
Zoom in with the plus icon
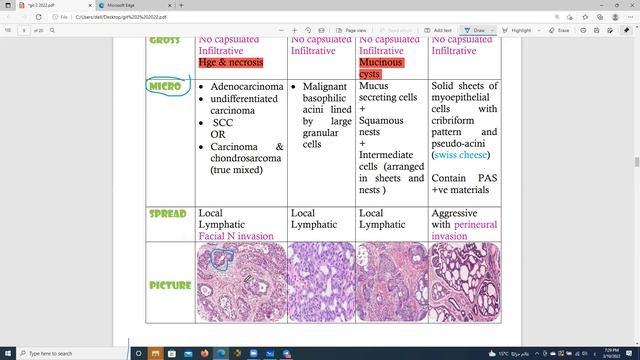294,30
